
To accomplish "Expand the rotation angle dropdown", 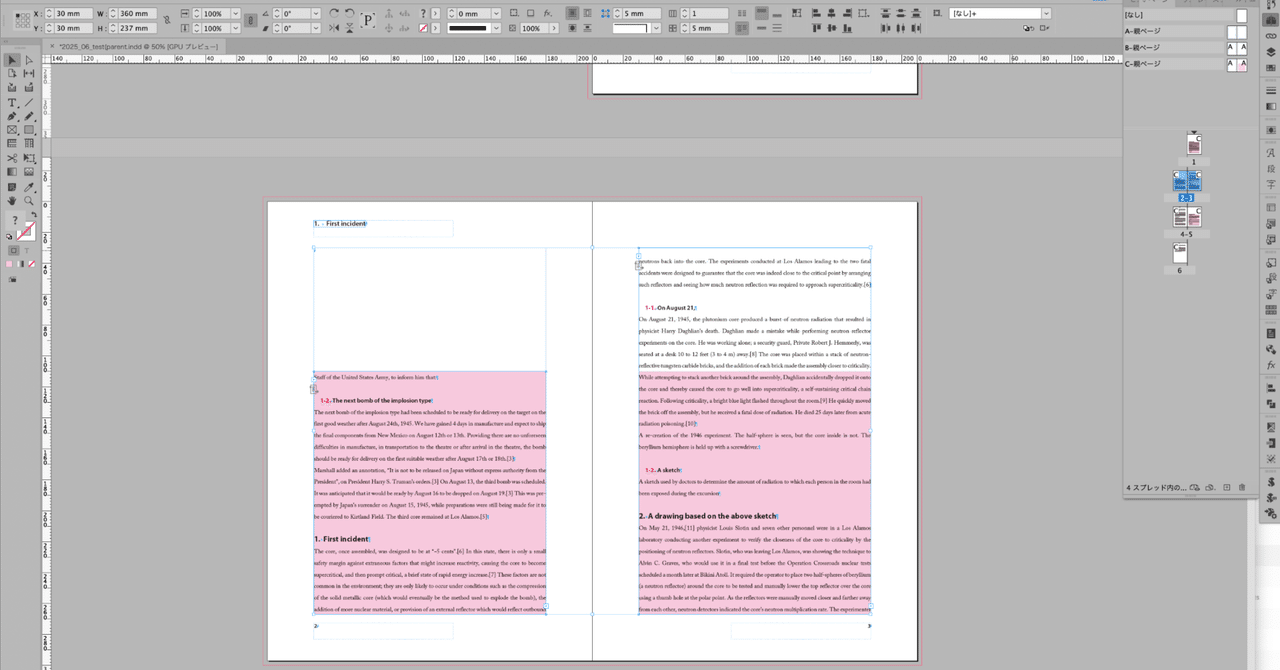I will coord(316,14).
